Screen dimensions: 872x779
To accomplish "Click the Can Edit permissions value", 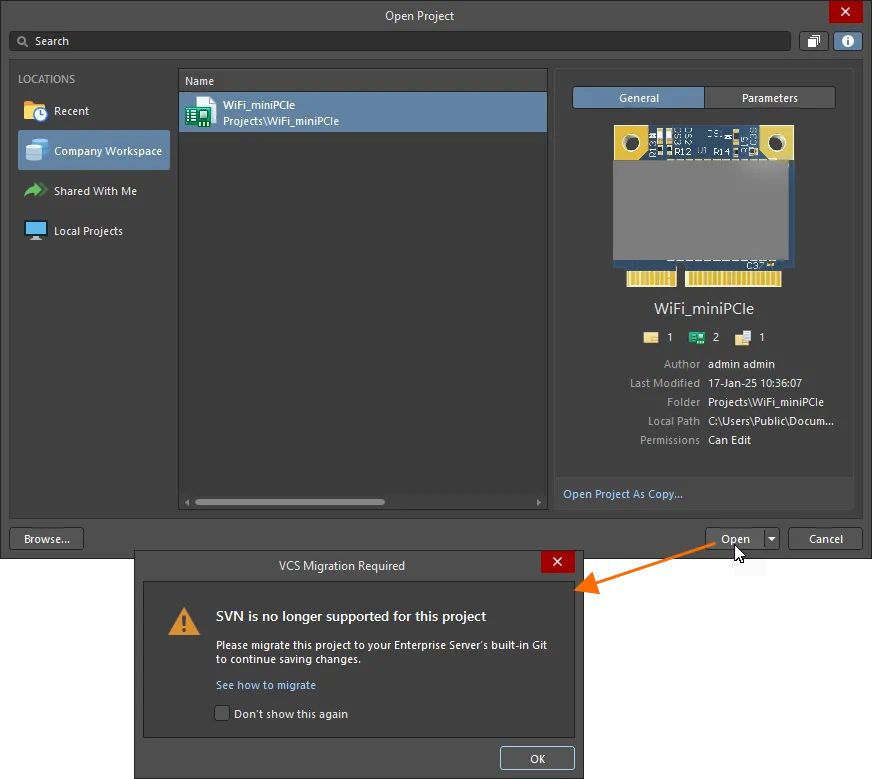I will coord(729,440).
